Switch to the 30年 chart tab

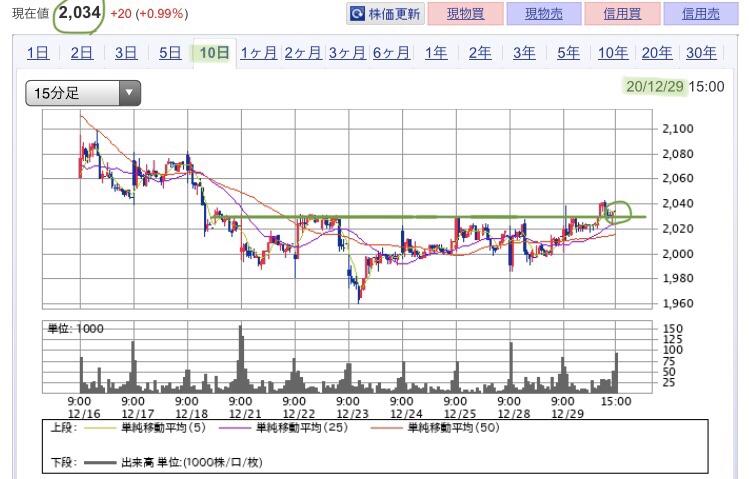tap(701, 53)
